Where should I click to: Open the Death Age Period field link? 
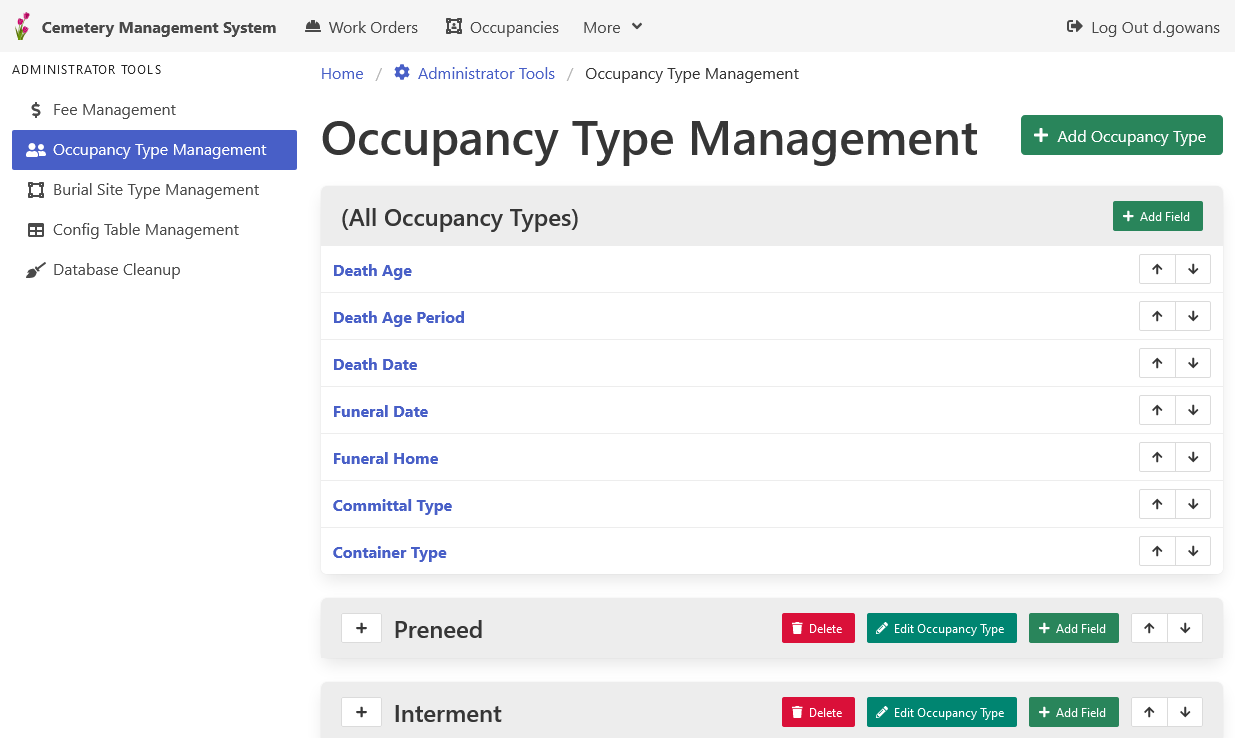(x=398, y=317)
